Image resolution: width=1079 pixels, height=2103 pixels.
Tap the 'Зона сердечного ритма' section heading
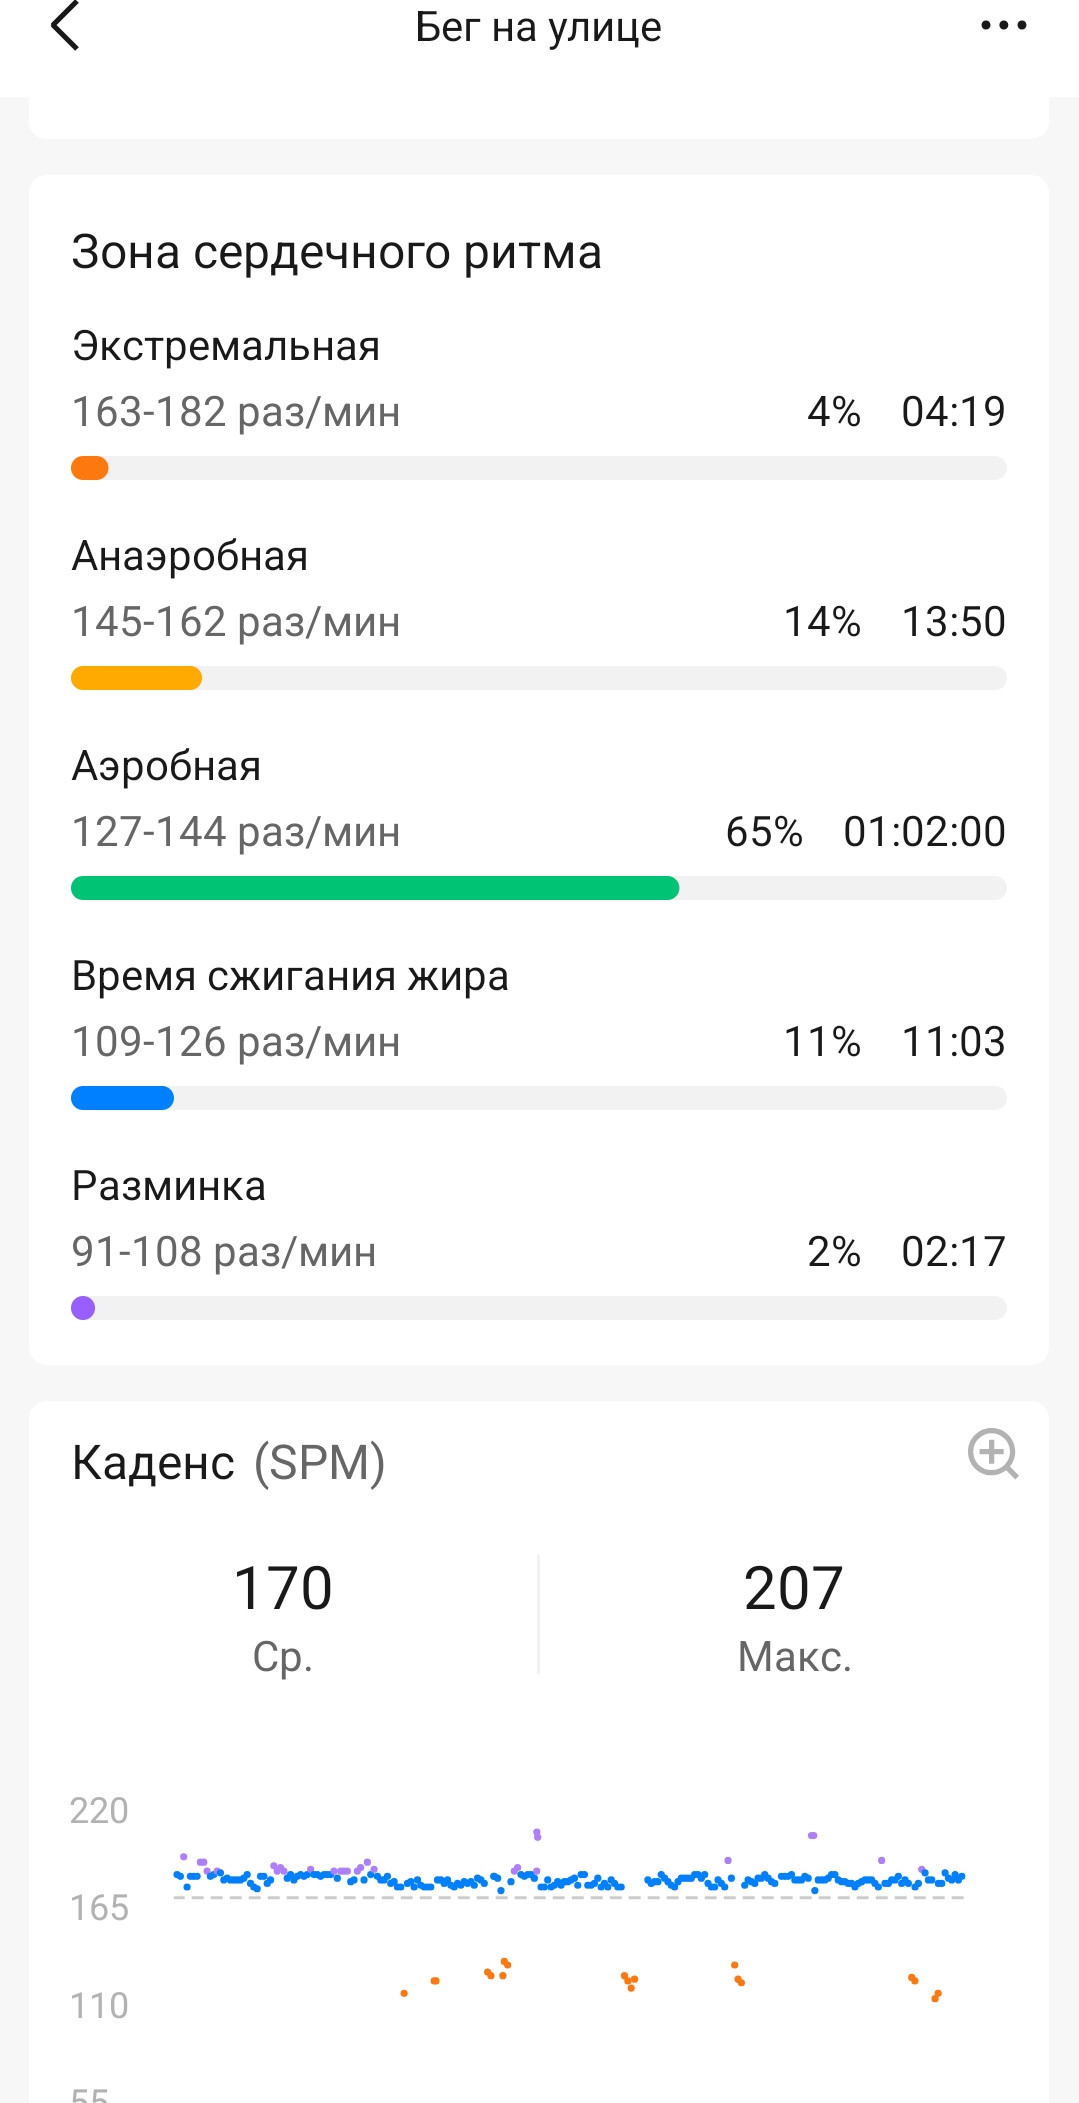coord(337,252)
